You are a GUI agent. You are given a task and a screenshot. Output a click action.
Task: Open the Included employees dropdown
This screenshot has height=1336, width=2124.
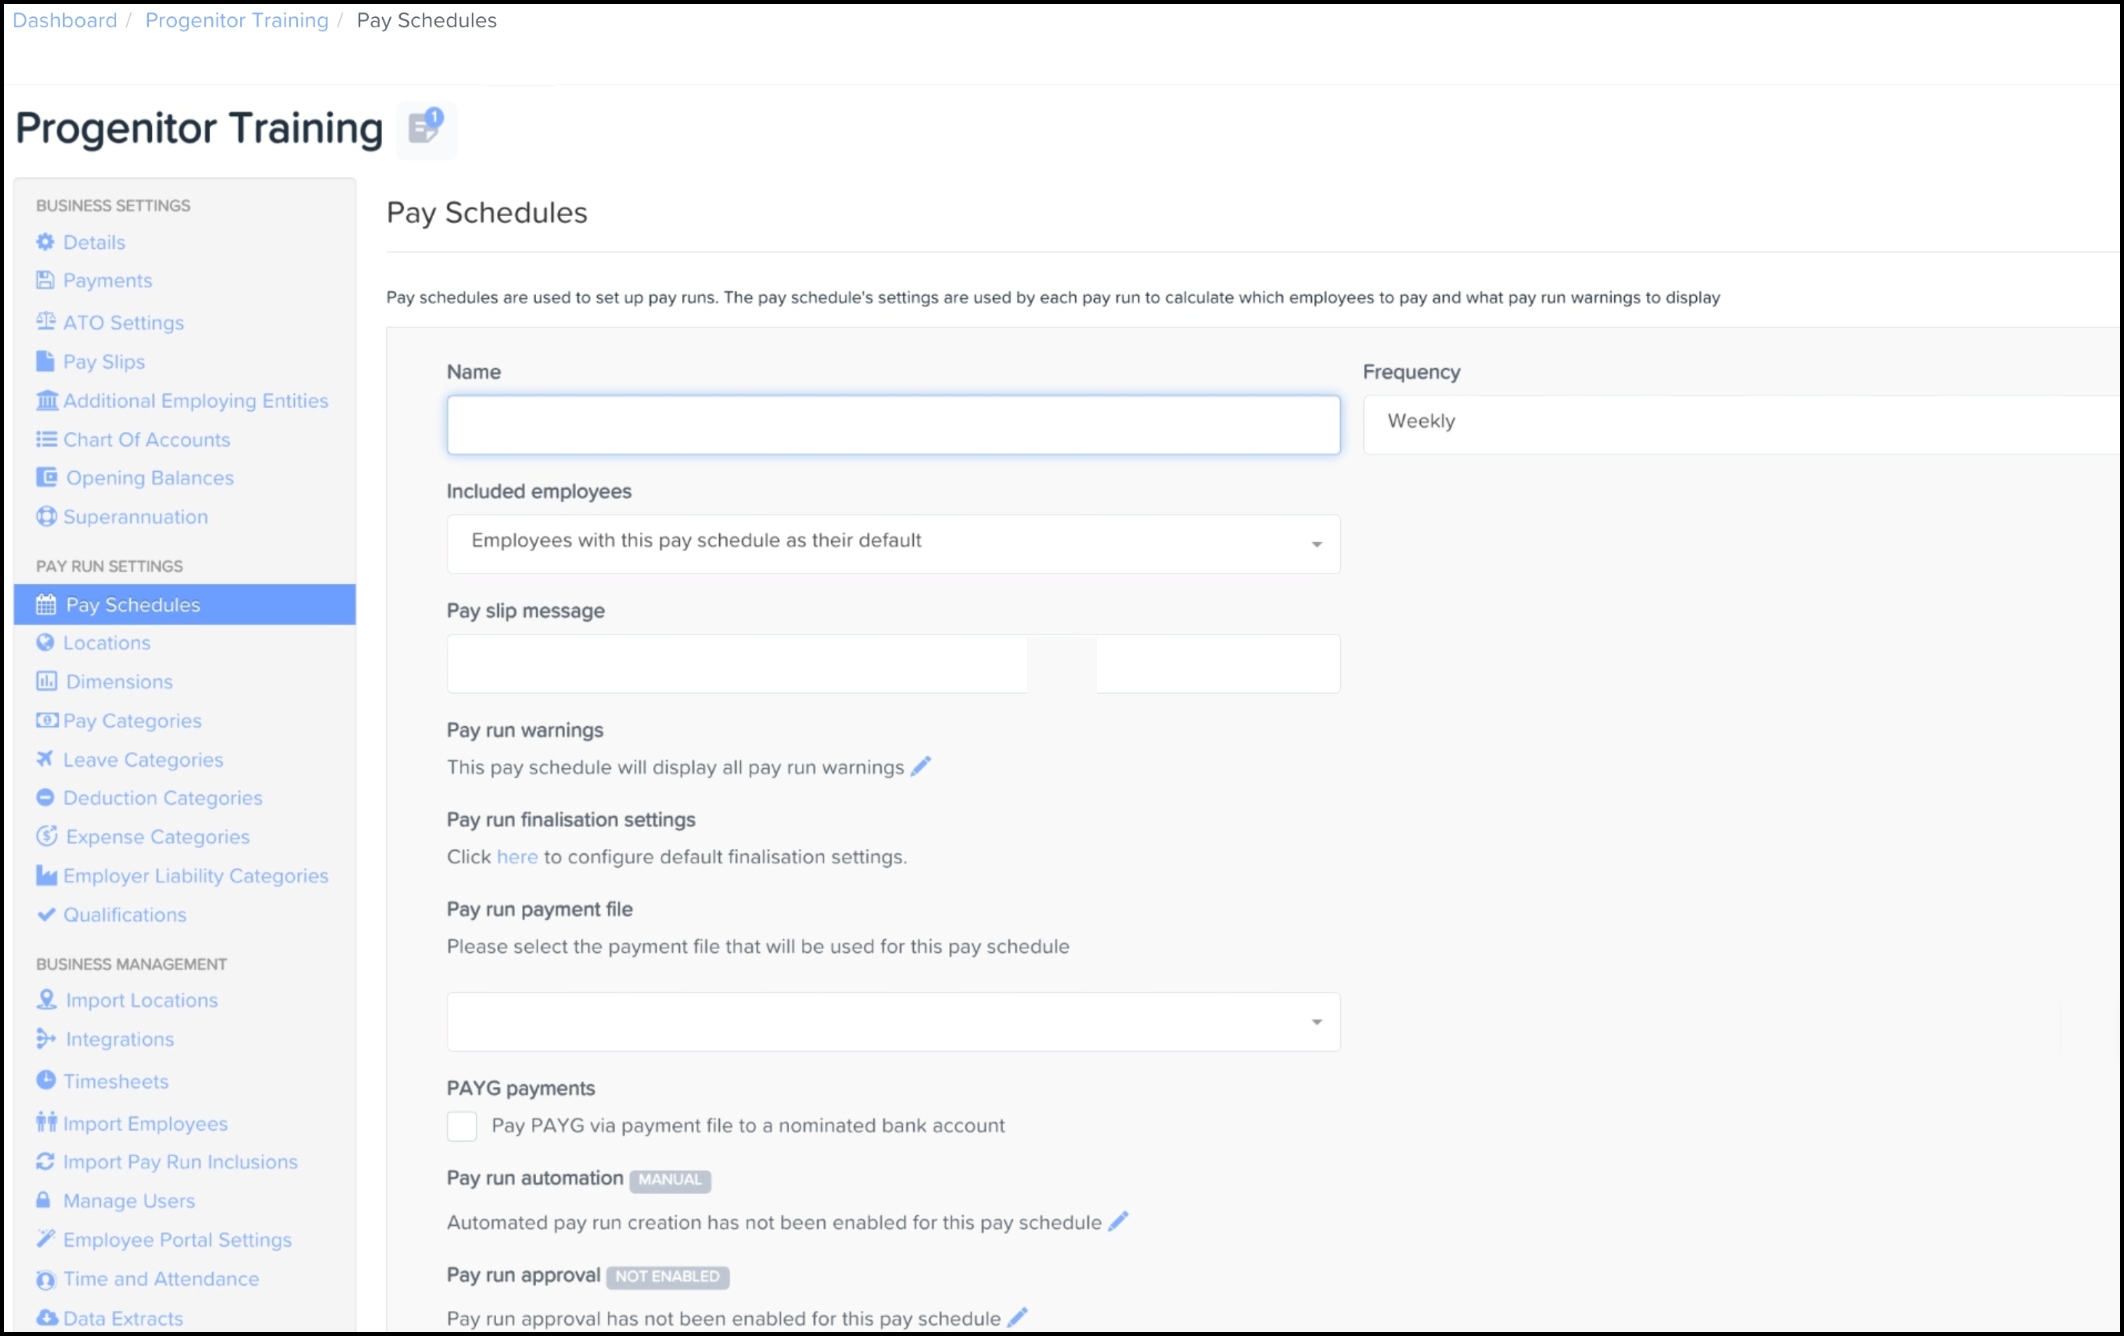pyautogui.click(x=892, y=544)
